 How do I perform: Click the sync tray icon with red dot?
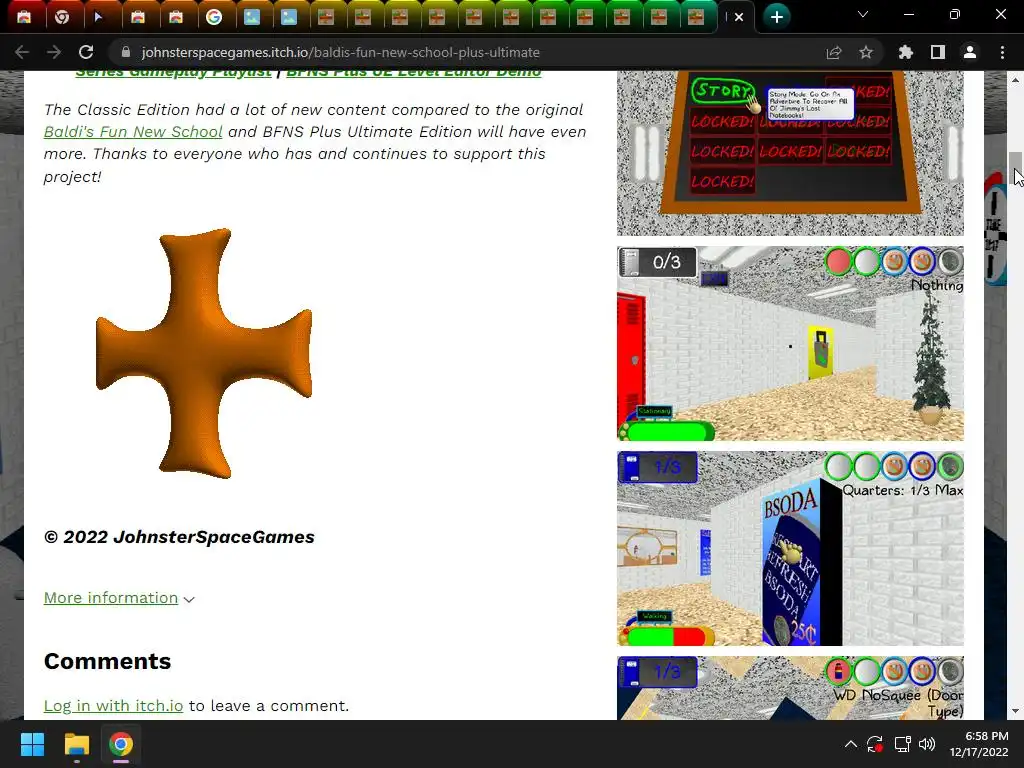(875, 744)
